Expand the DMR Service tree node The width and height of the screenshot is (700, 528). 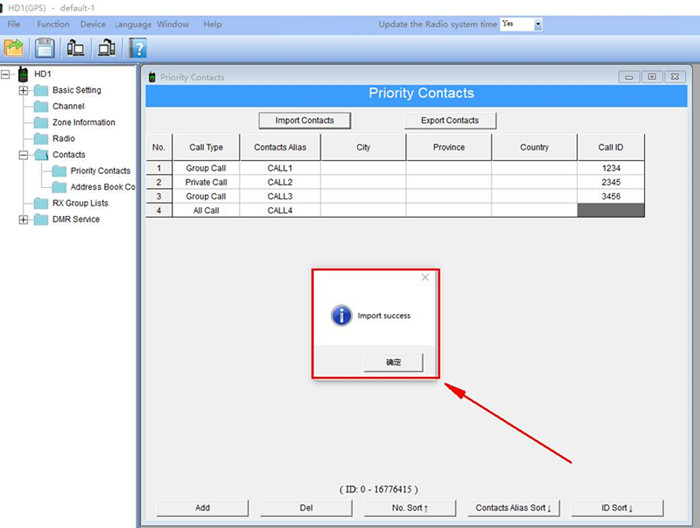pos(24,220)
